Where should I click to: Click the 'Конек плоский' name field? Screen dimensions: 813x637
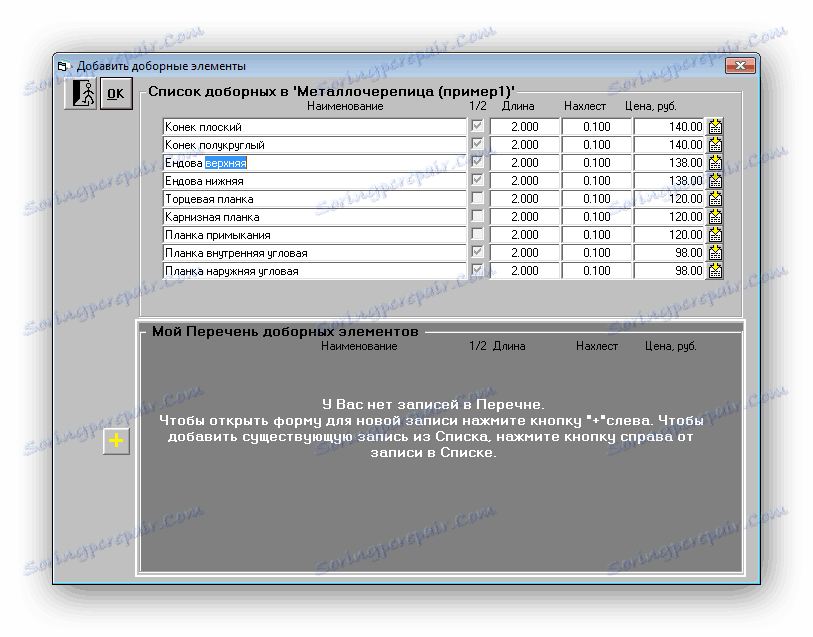(315, 127)
